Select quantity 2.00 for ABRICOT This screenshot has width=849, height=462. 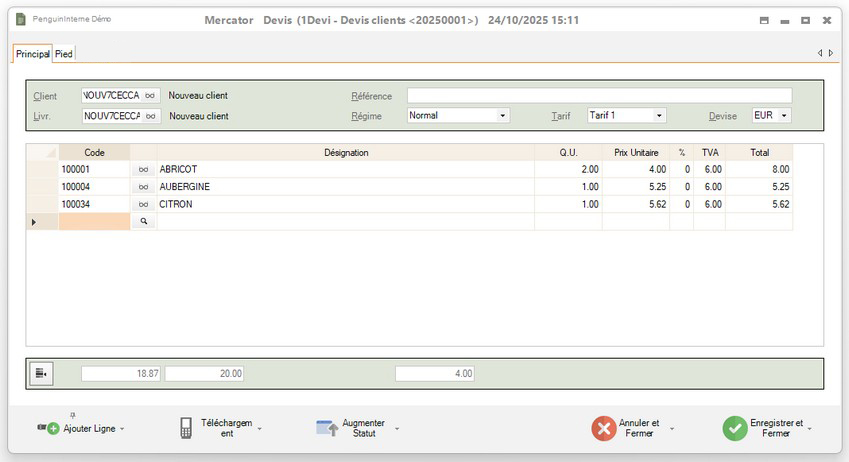pos(569,170)
